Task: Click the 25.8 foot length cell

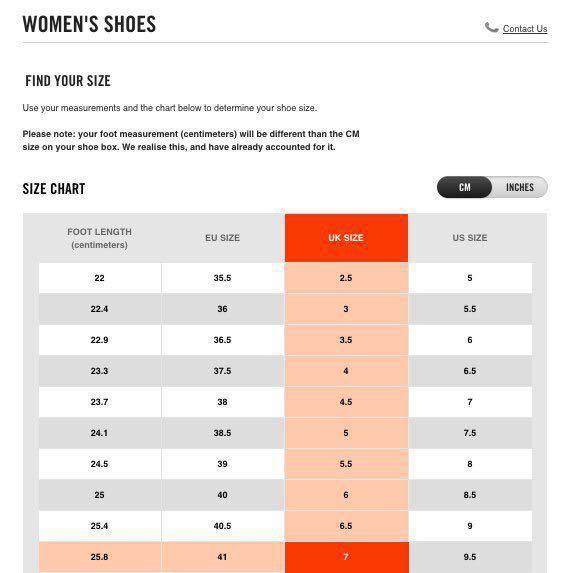Action: [x=100, y=557]
